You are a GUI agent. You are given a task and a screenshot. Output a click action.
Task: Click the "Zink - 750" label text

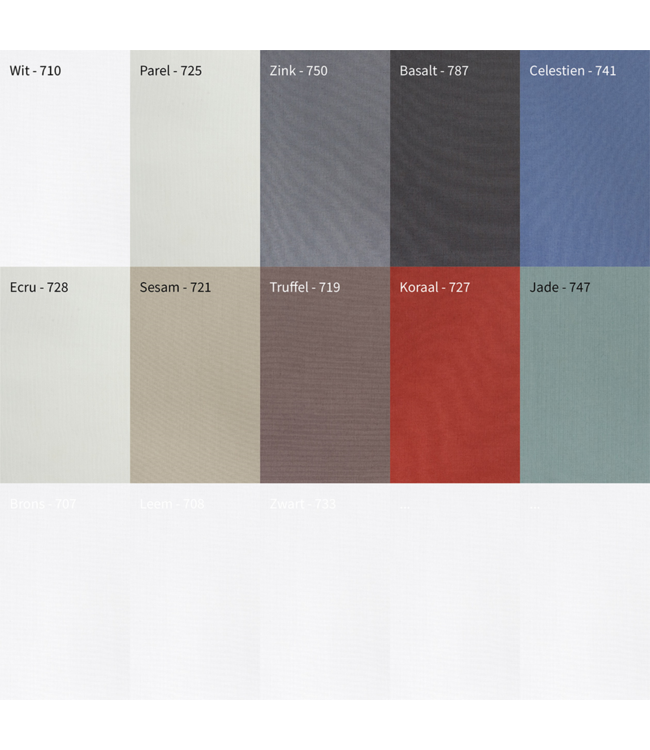(x=299, y=70)
